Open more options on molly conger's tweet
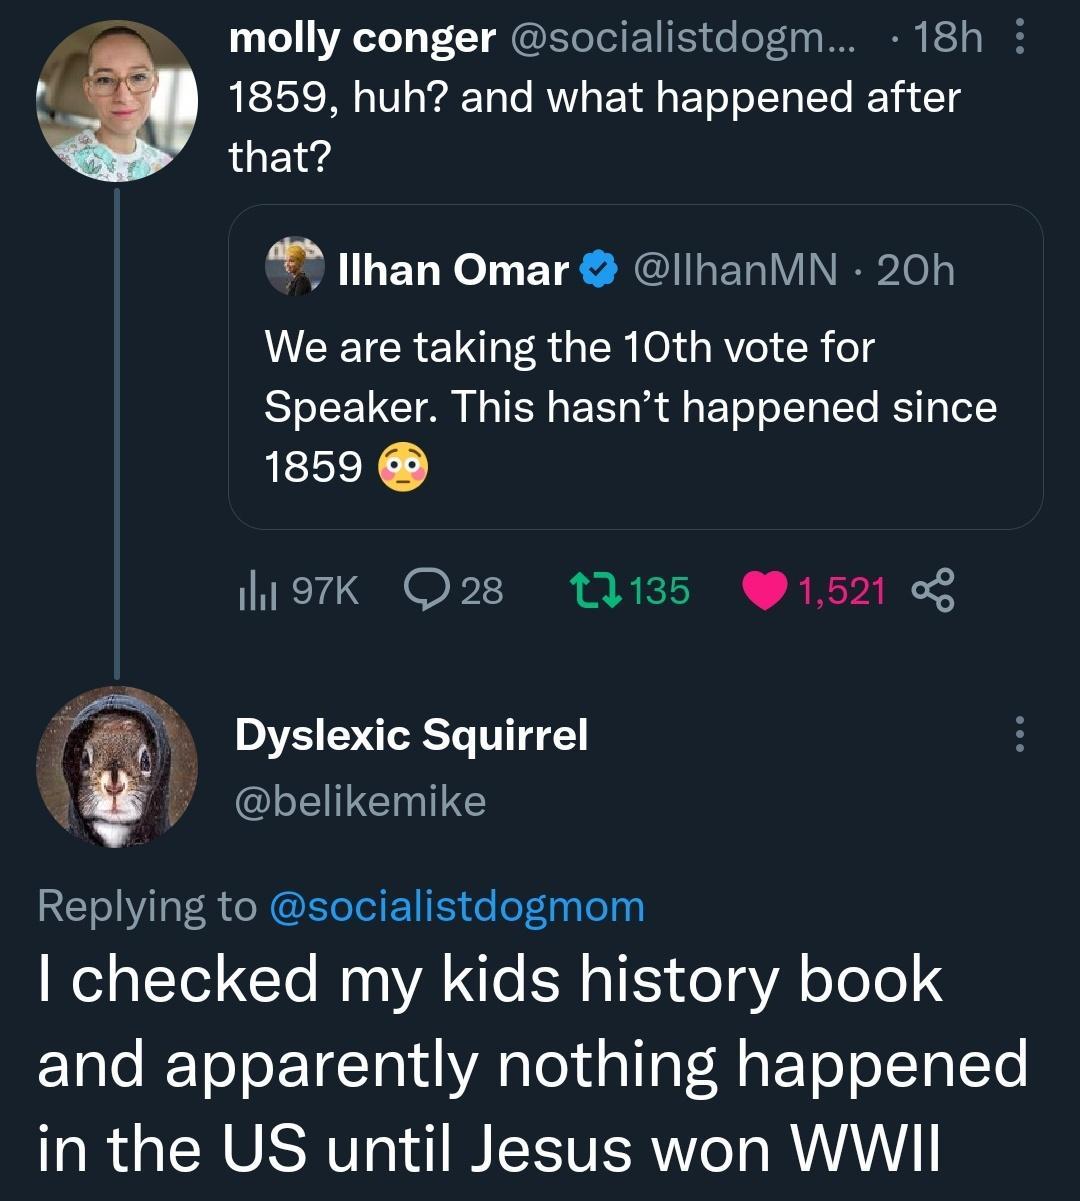Viewport: 1080px width, 1201px height. click(1019, 40)
